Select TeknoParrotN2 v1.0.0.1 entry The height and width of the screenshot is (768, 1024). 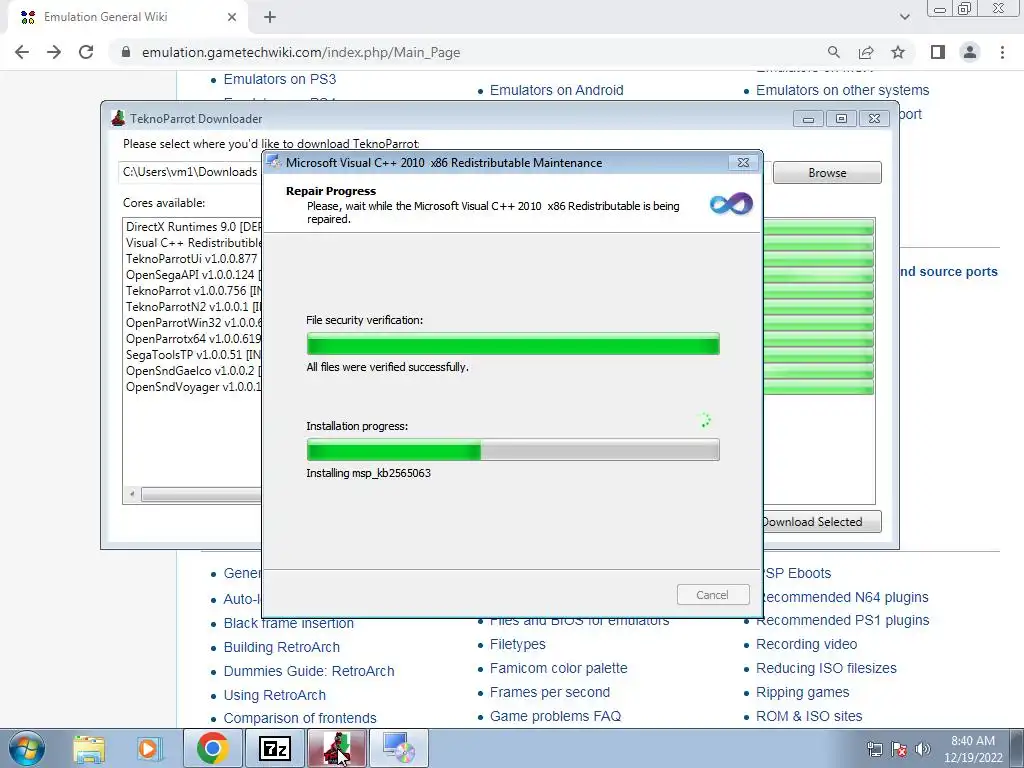[193, 307]
